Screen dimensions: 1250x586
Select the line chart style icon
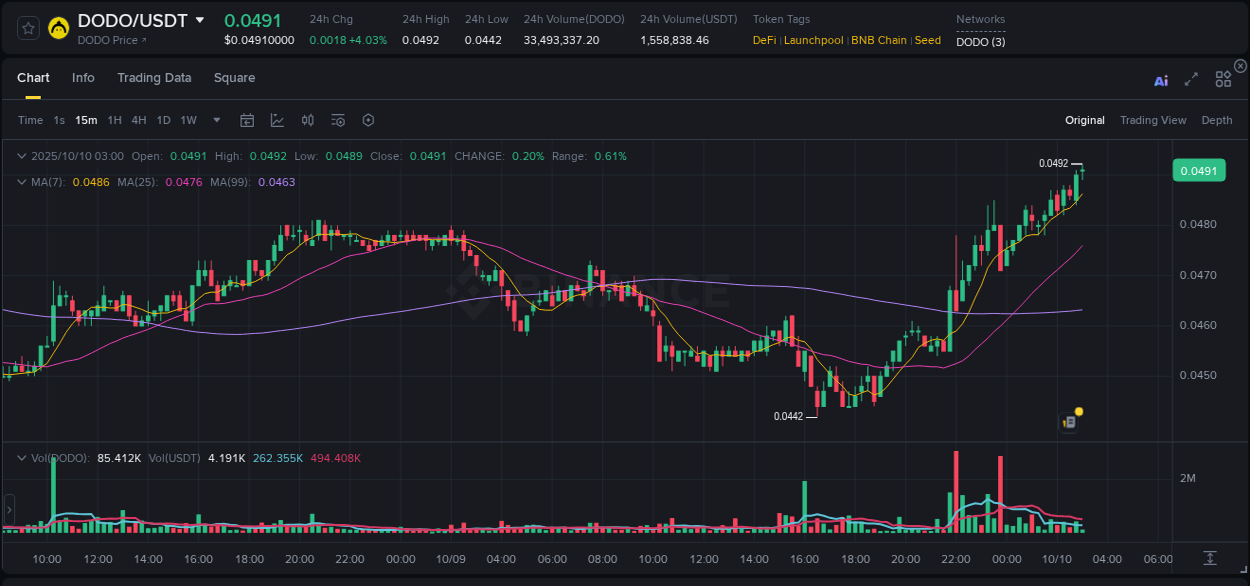click(277, 120)
